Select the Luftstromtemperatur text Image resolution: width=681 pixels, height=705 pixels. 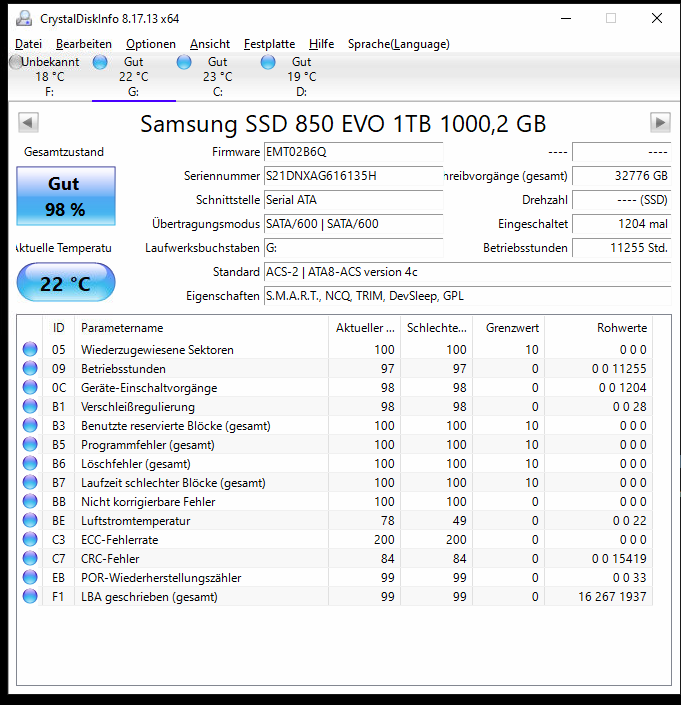(135, 521)
